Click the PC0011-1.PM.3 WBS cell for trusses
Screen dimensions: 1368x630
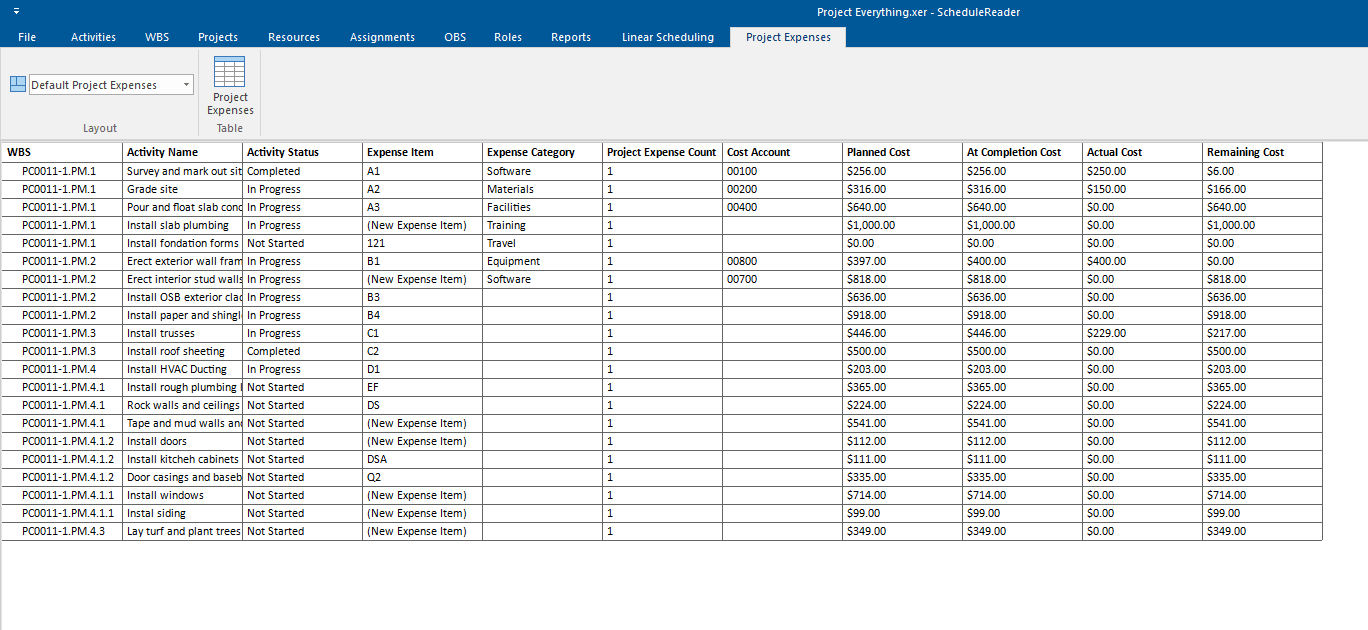(62, 333)
